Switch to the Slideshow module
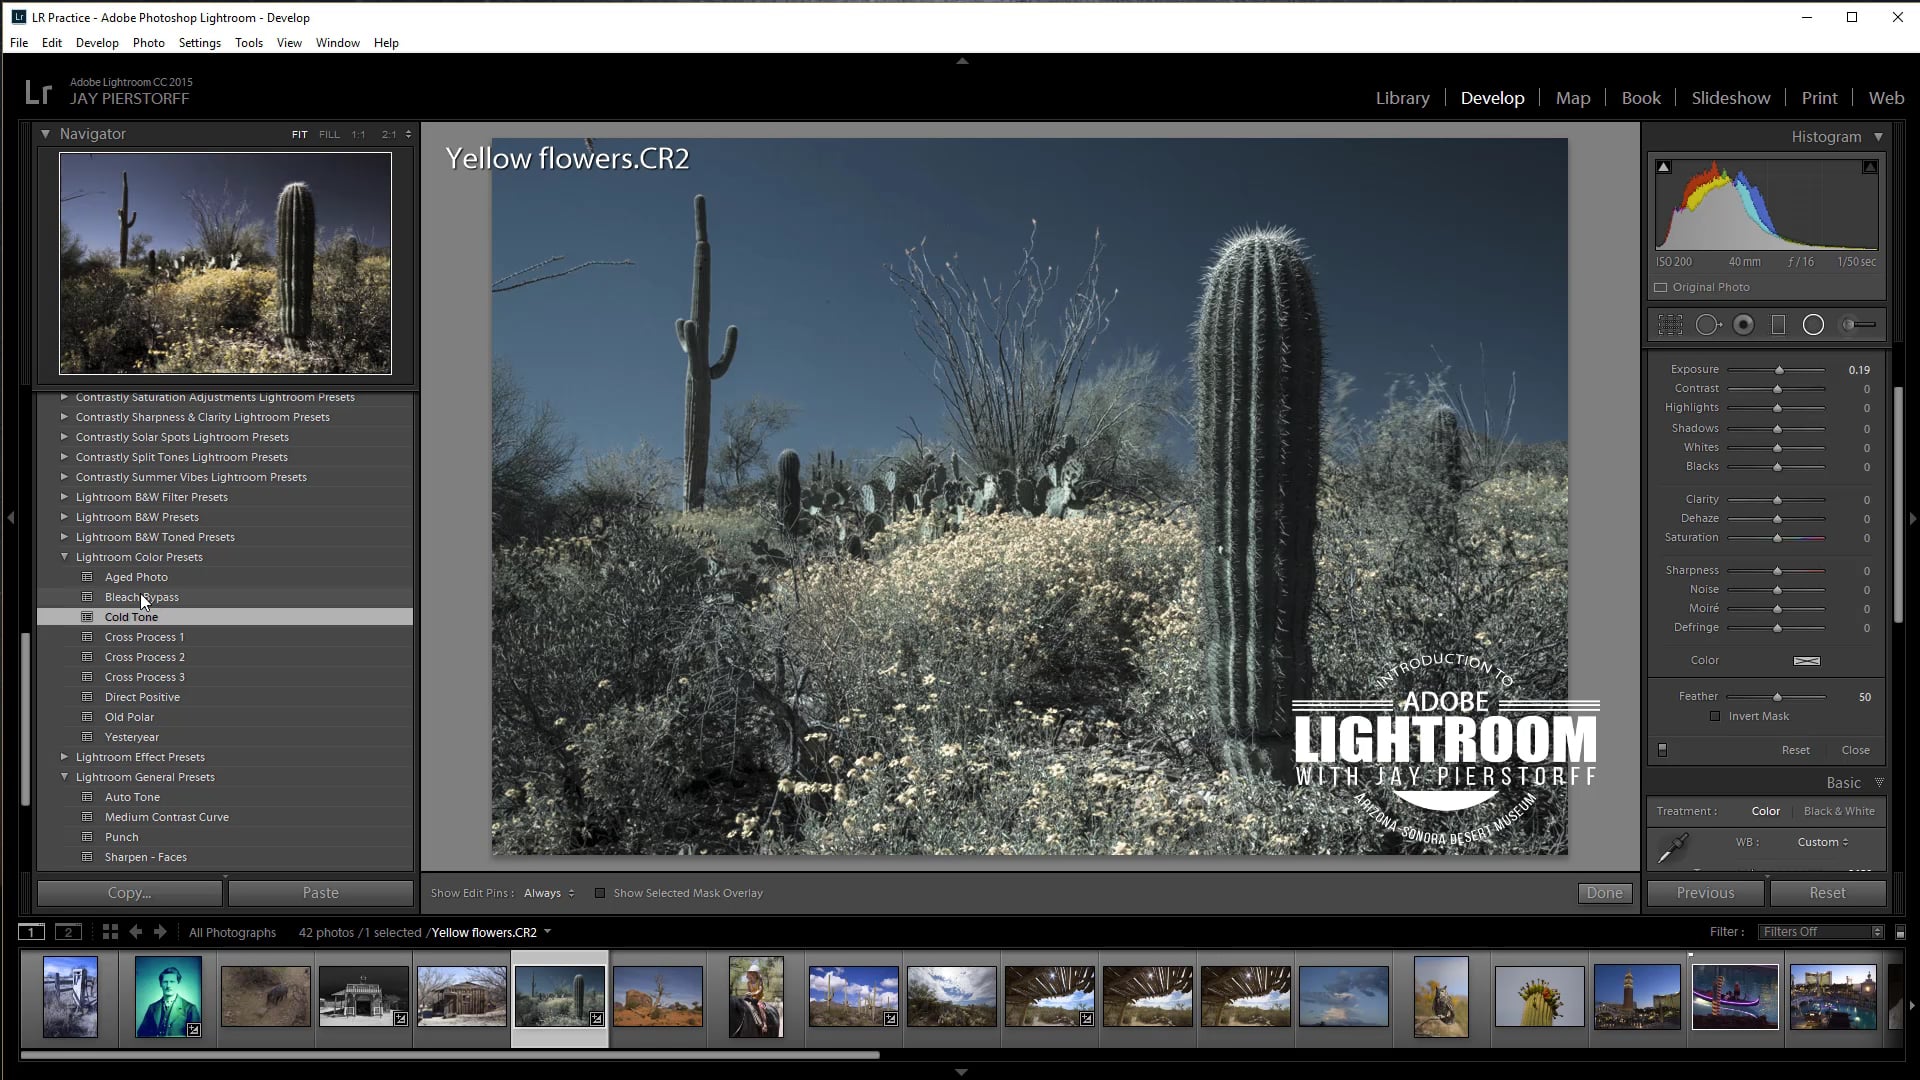 (1731, 97)
